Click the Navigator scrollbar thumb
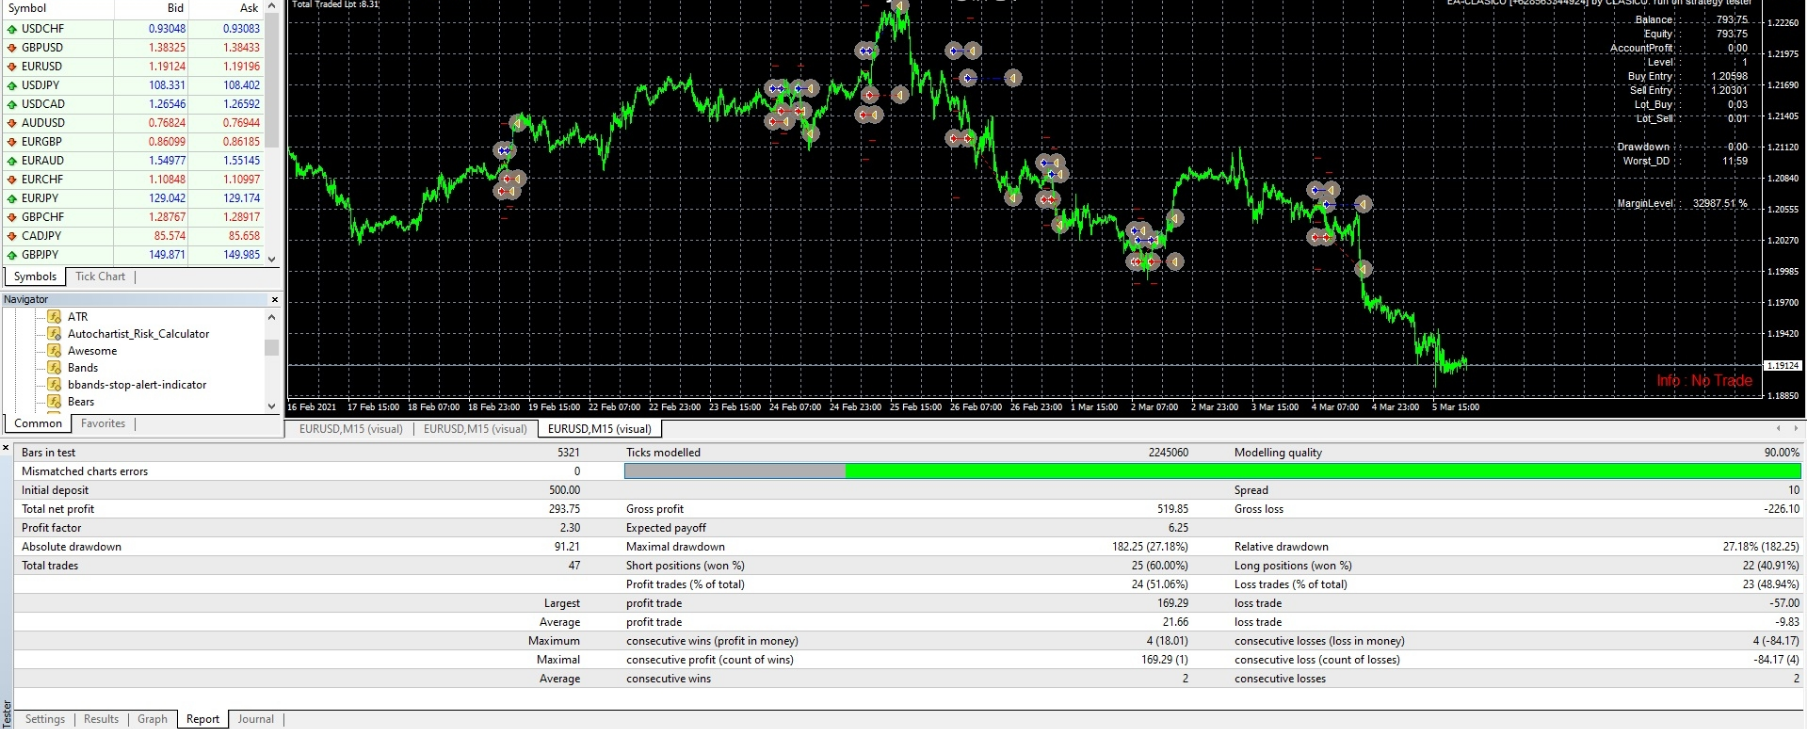Image resolution: width=1811 pixels, height=729 pixels. [x=272, y=348]
